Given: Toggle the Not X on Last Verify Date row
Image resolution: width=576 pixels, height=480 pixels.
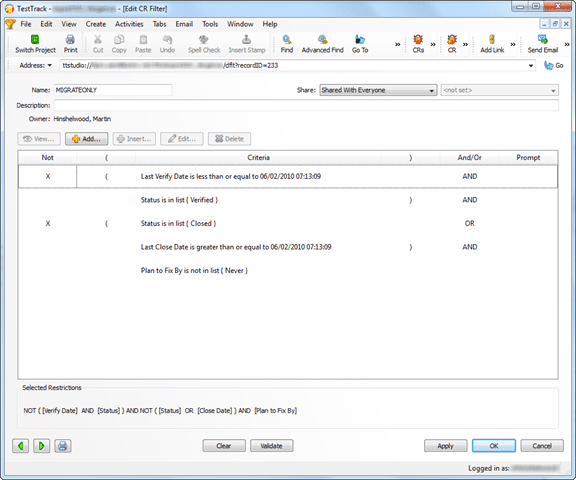Looking at the screenshot, I should coord(48,177).
